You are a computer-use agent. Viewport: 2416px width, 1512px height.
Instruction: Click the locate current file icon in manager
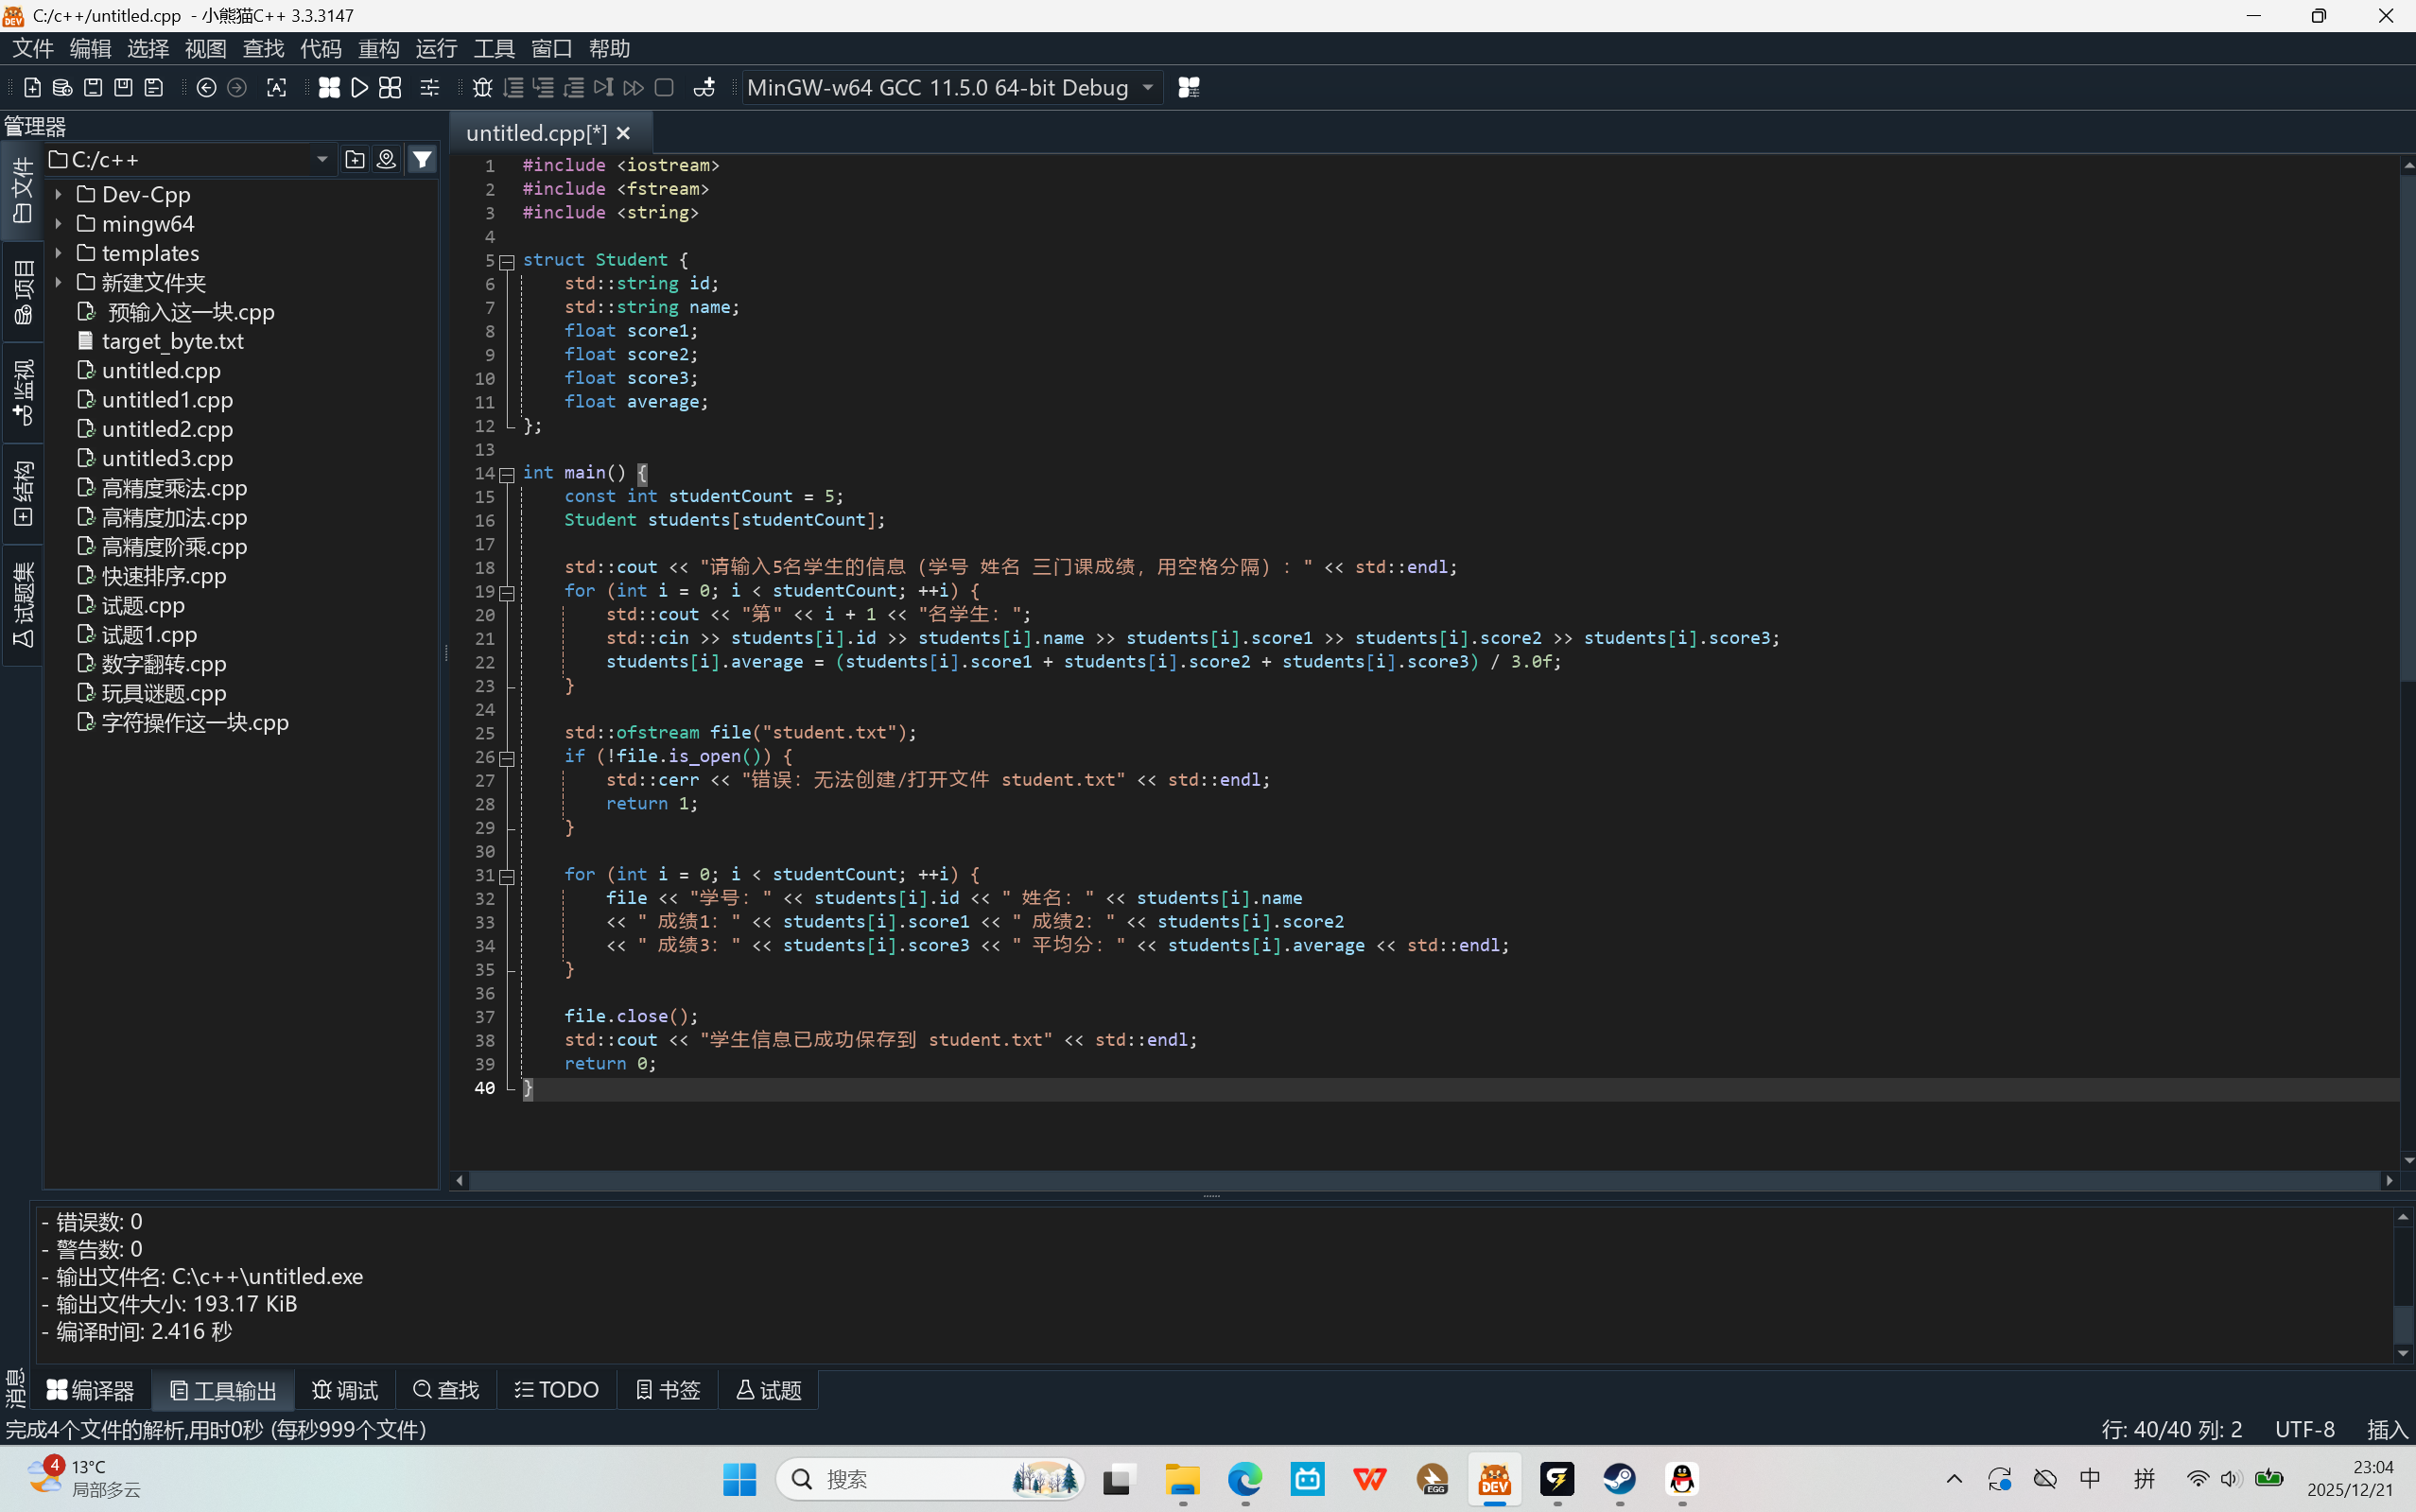[386, 160]
